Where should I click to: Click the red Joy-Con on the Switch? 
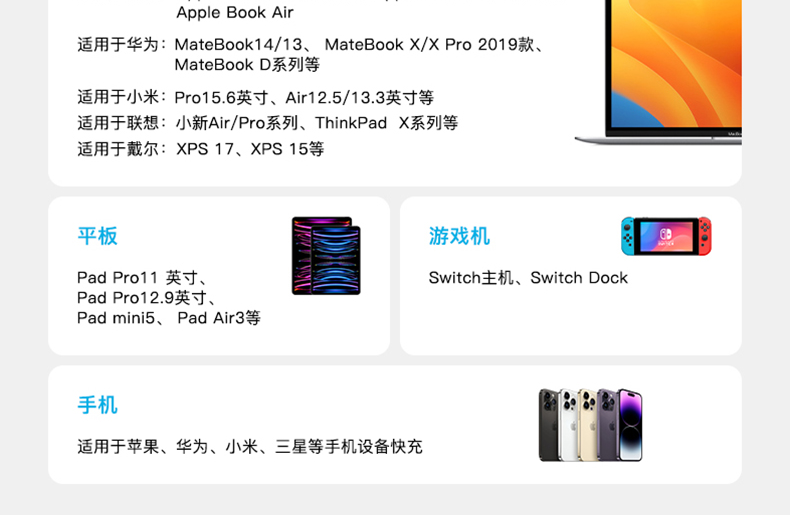point(705,236)
